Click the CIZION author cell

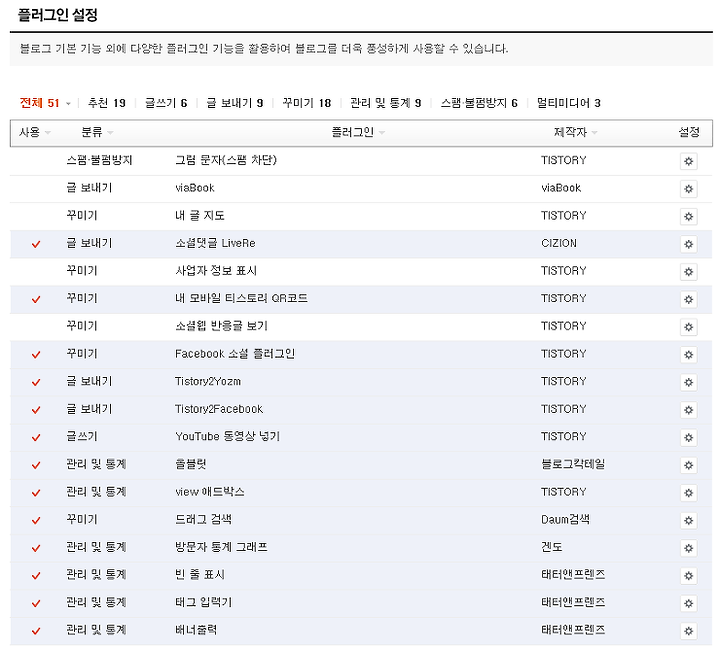coord(559,243)
